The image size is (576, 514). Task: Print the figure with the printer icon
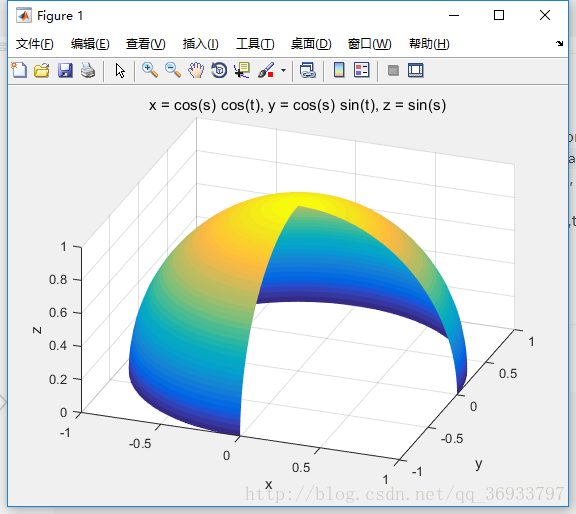pyautogui.click(x=88, y=70)
